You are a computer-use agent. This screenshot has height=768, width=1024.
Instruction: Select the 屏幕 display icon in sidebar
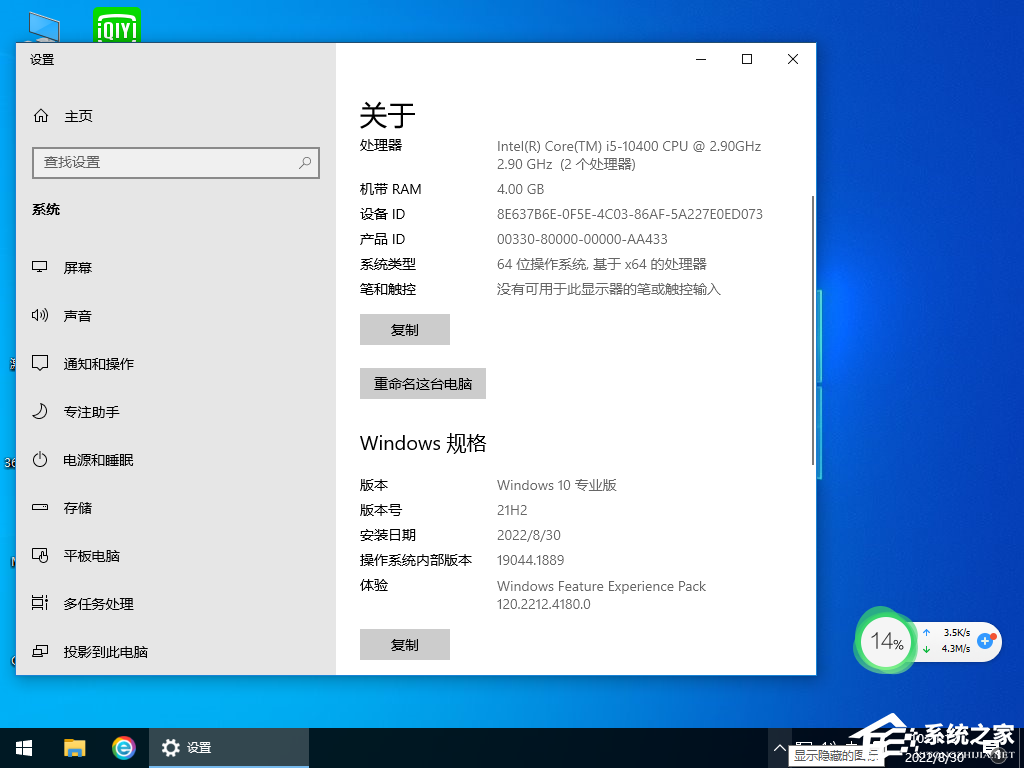[x=41, y=267]
